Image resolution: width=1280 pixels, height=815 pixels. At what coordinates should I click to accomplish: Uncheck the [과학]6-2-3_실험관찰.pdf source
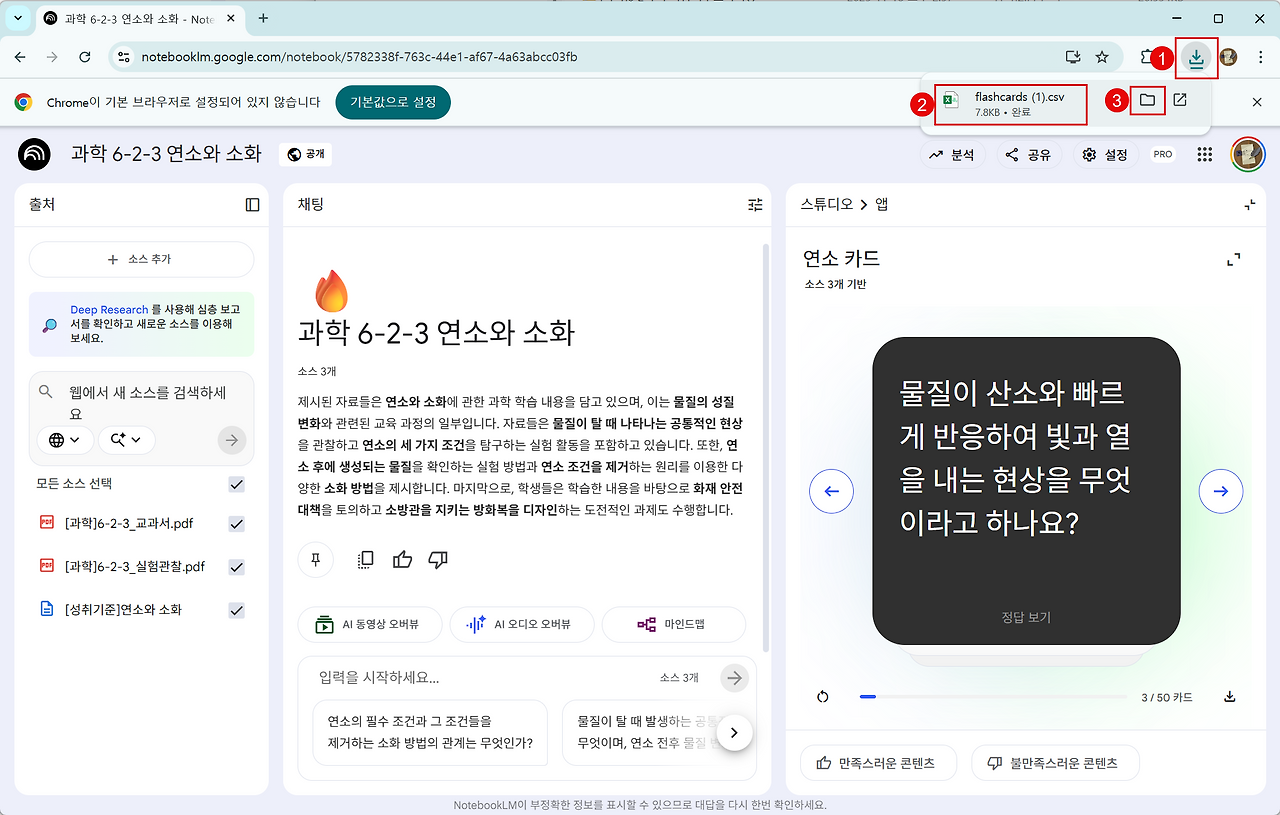[237, 567]
